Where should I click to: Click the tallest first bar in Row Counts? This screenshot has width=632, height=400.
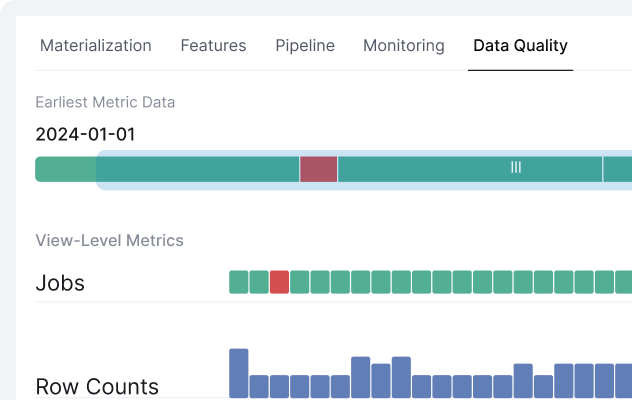238,373
